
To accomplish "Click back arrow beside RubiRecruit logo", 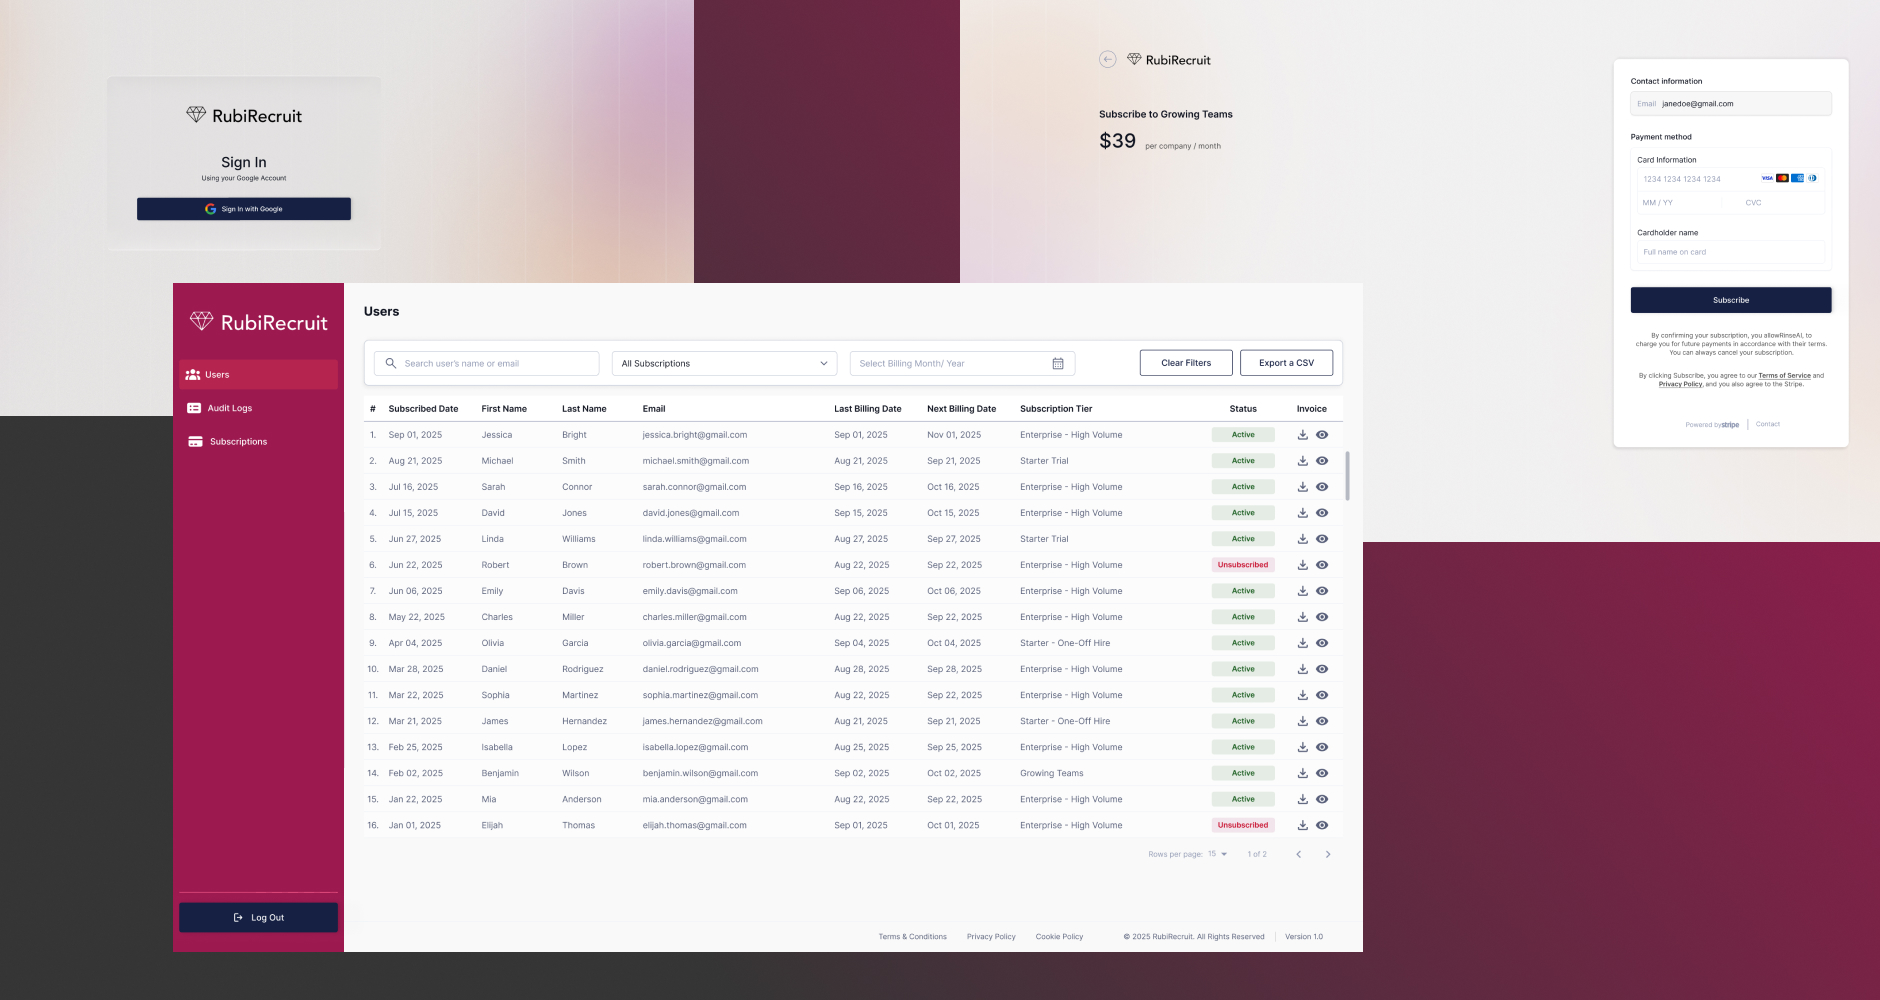I will pyautogui.click(x=1108, y=59).
